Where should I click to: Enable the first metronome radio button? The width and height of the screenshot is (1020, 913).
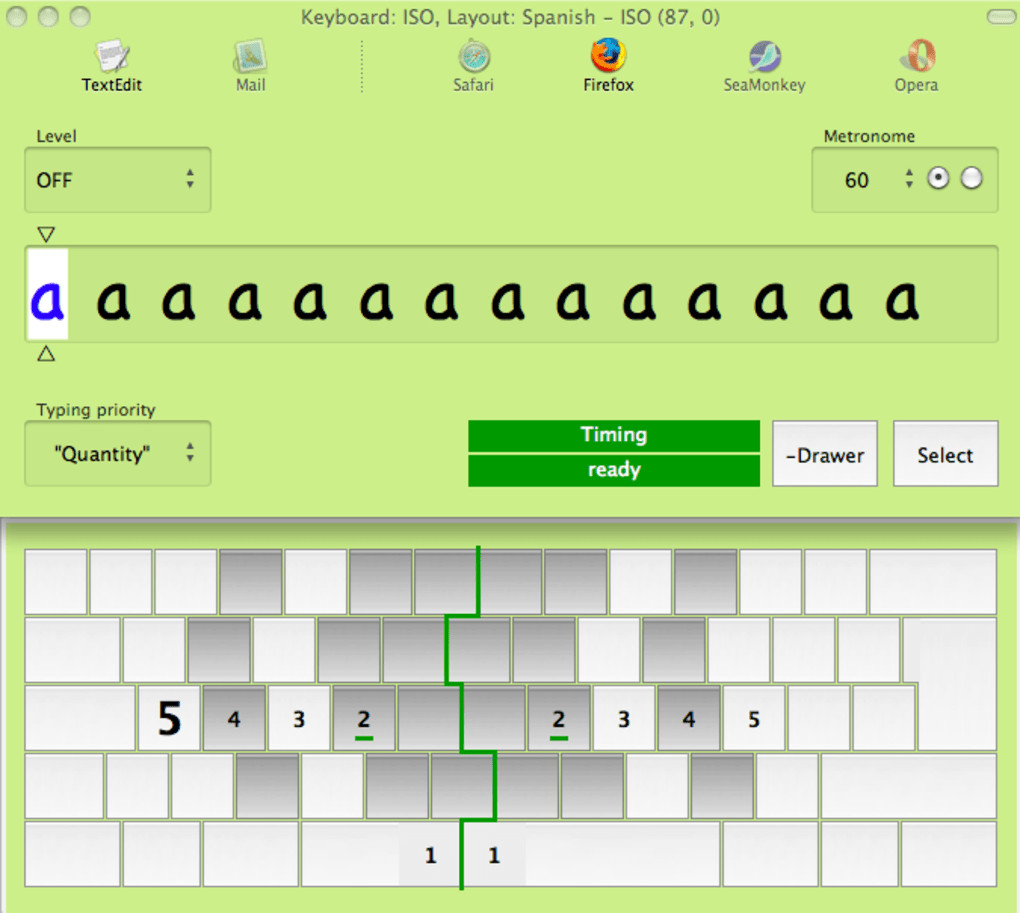click(x=938, y=178)
